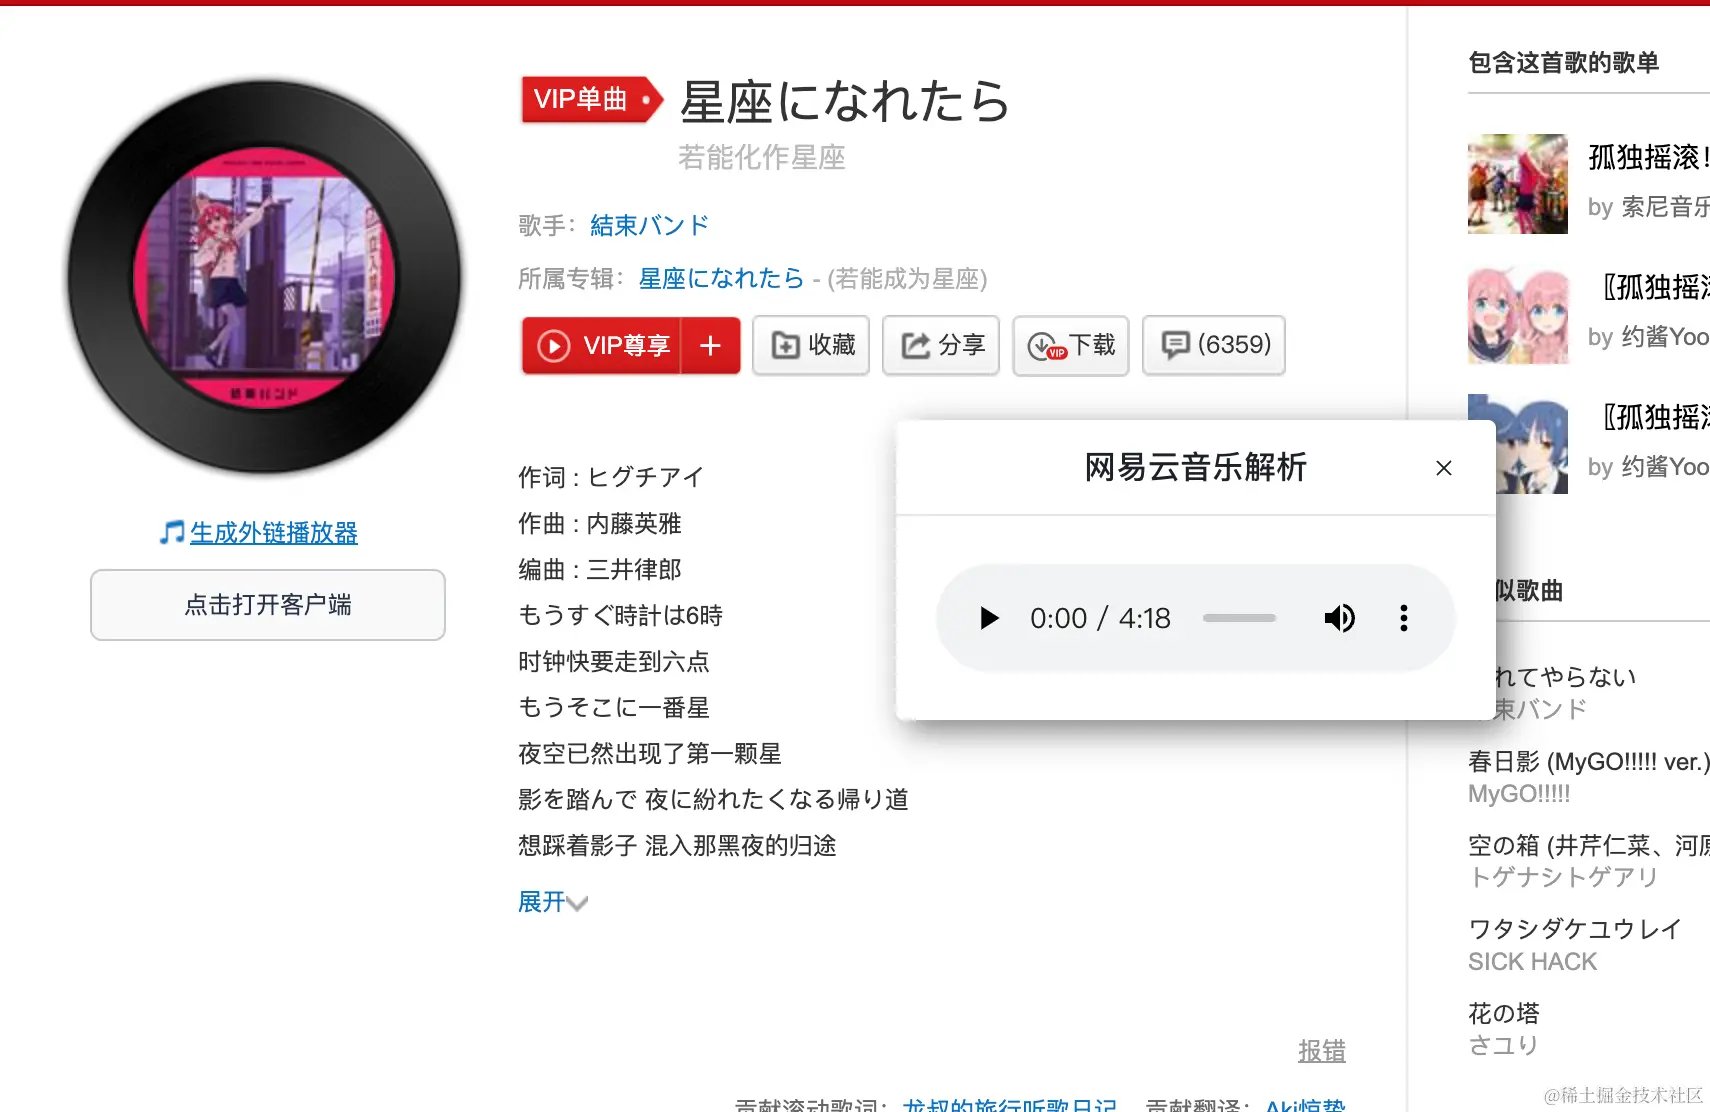This screenshot has height=1112, width=1710.
Task: Click the VIP单曲 badge
Action: 591,99
